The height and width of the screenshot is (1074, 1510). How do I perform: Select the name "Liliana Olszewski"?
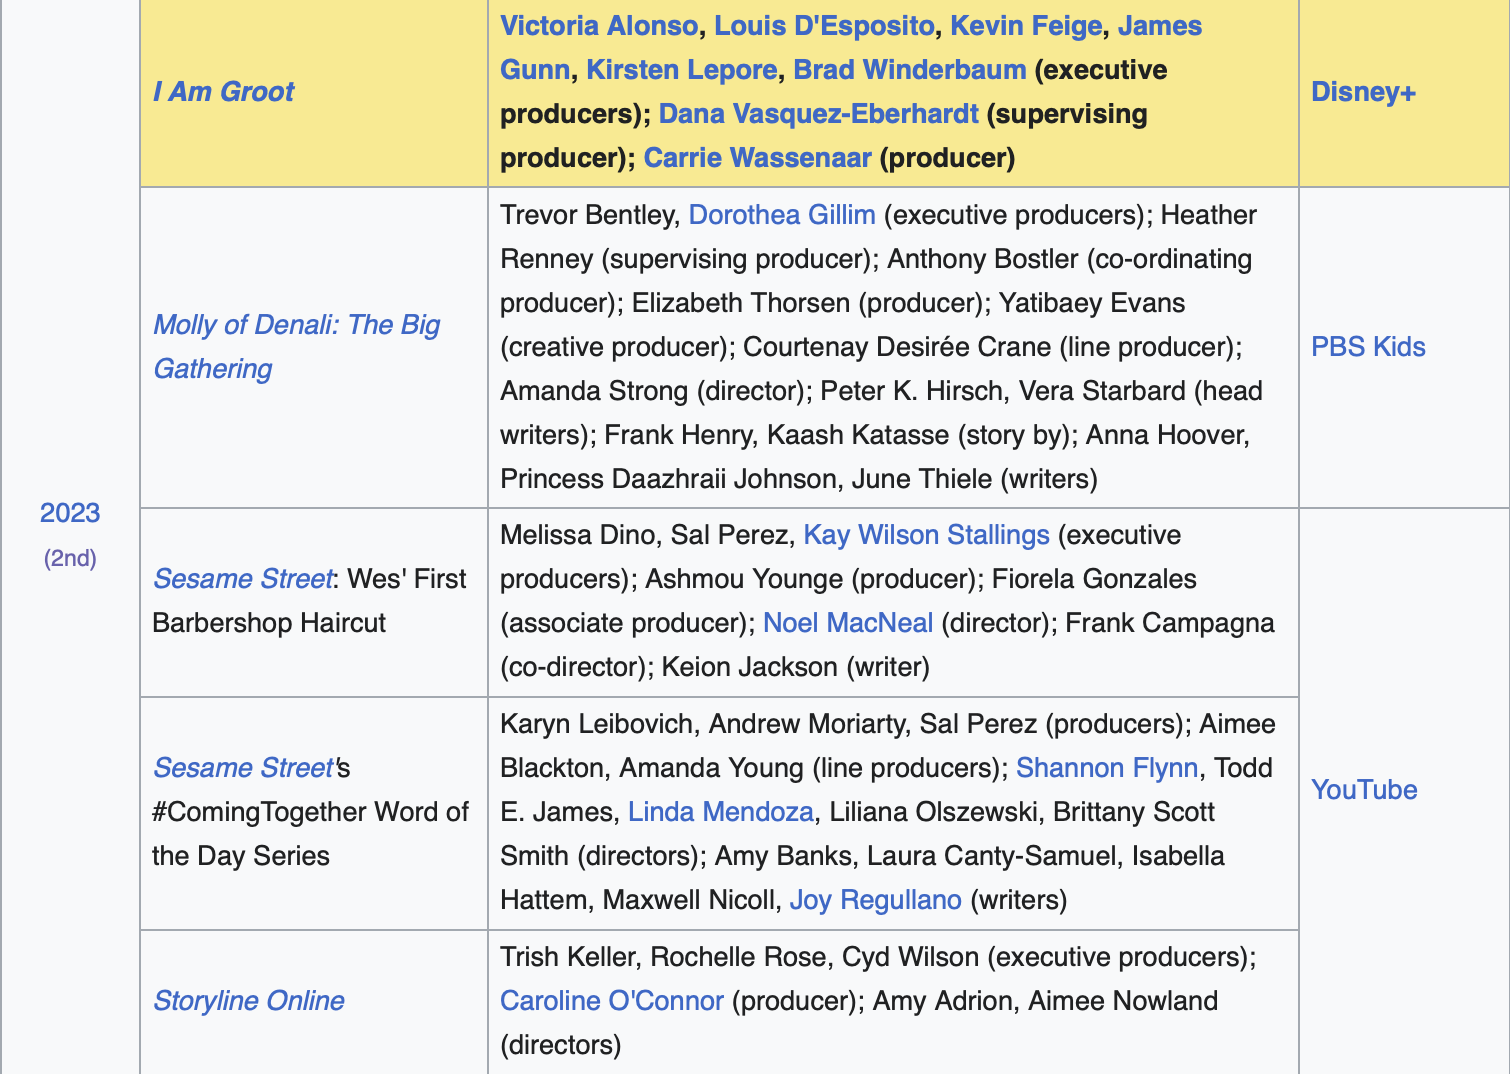pyautogui.click(x=934, y=812)
